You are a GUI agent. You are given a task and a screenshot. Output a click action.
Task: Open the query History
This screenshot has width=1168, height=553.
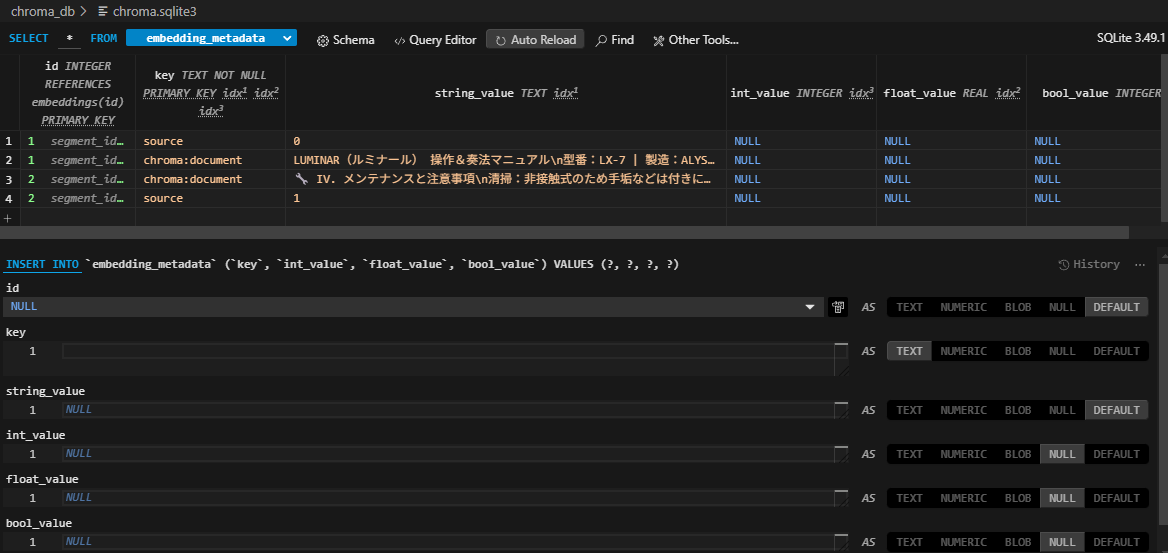[x=1089, y=264]
